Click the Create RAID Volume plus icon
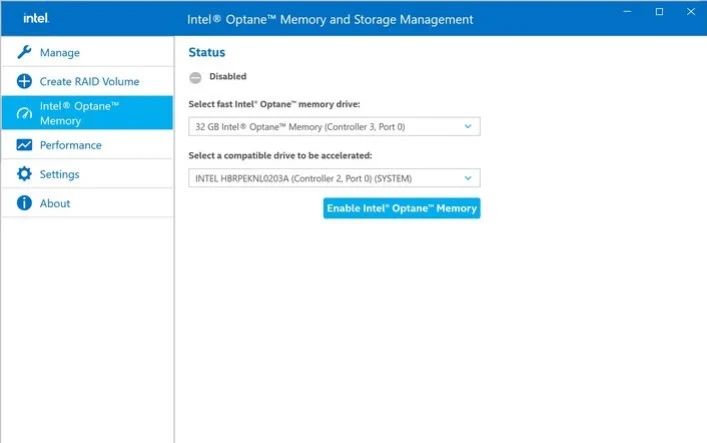Image resolution: width=707 pixels, height=443 pixels. point(25,81)
